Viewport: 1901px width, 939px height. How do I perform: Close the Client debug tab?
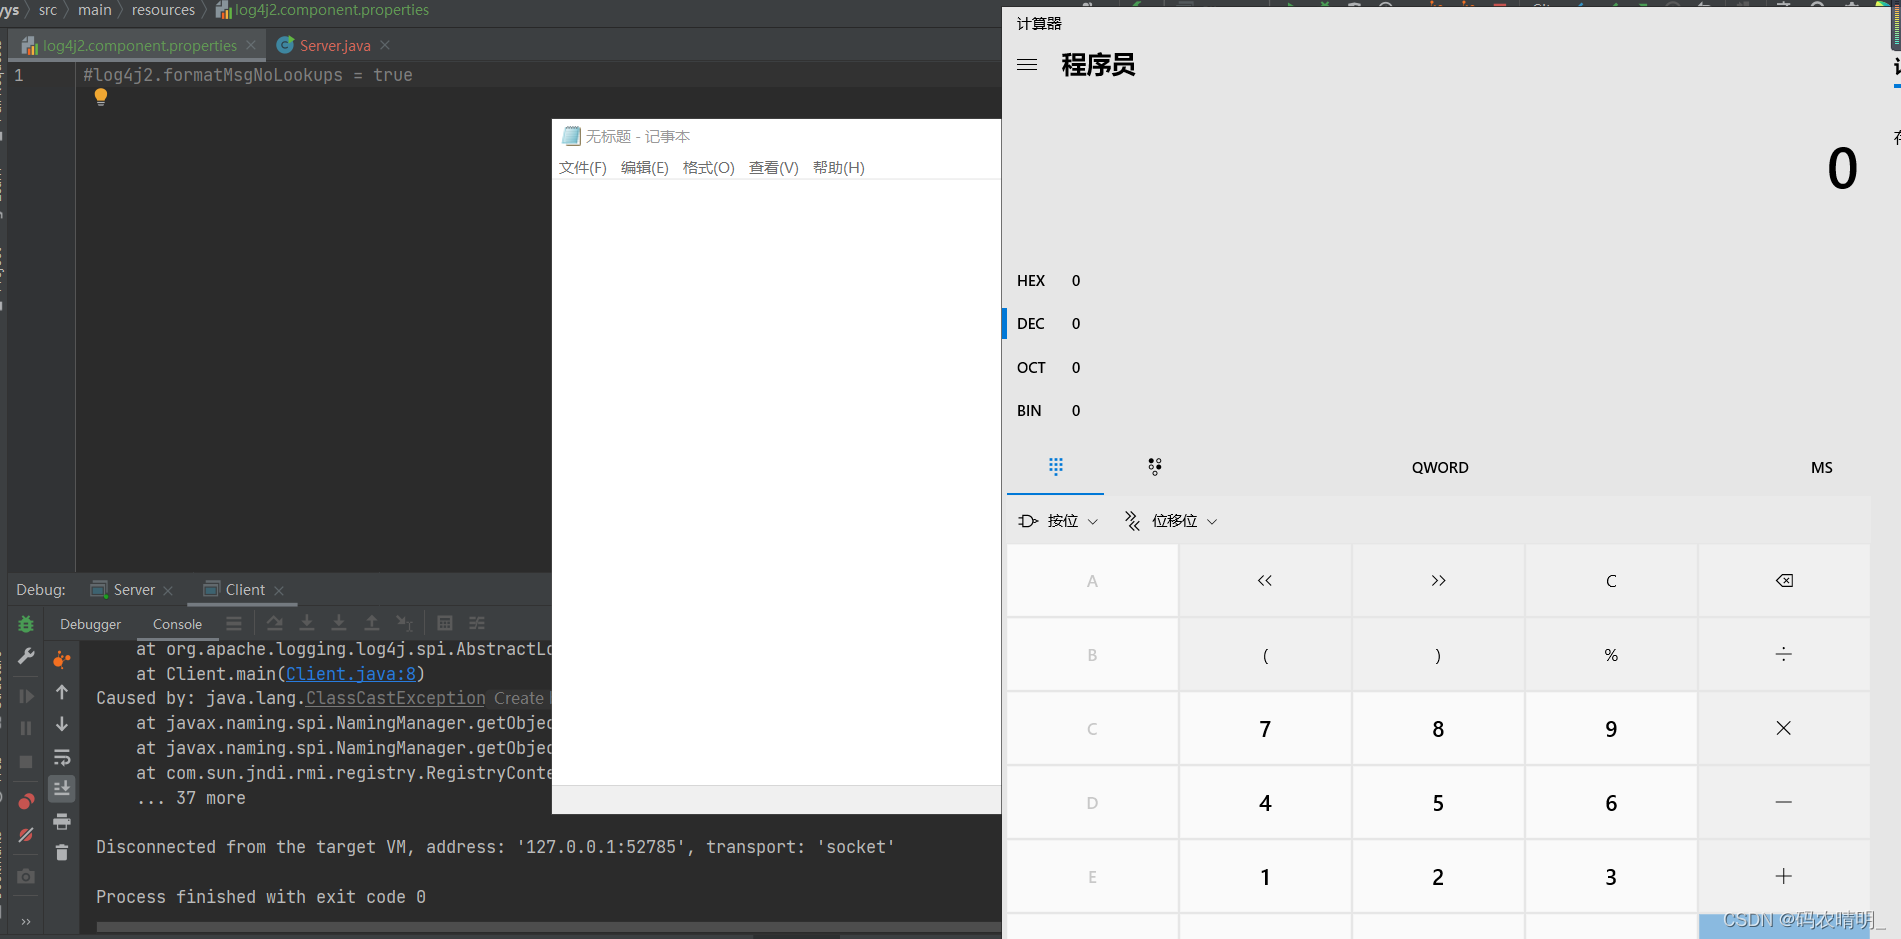pyautogui.click(x=279, y=591)
